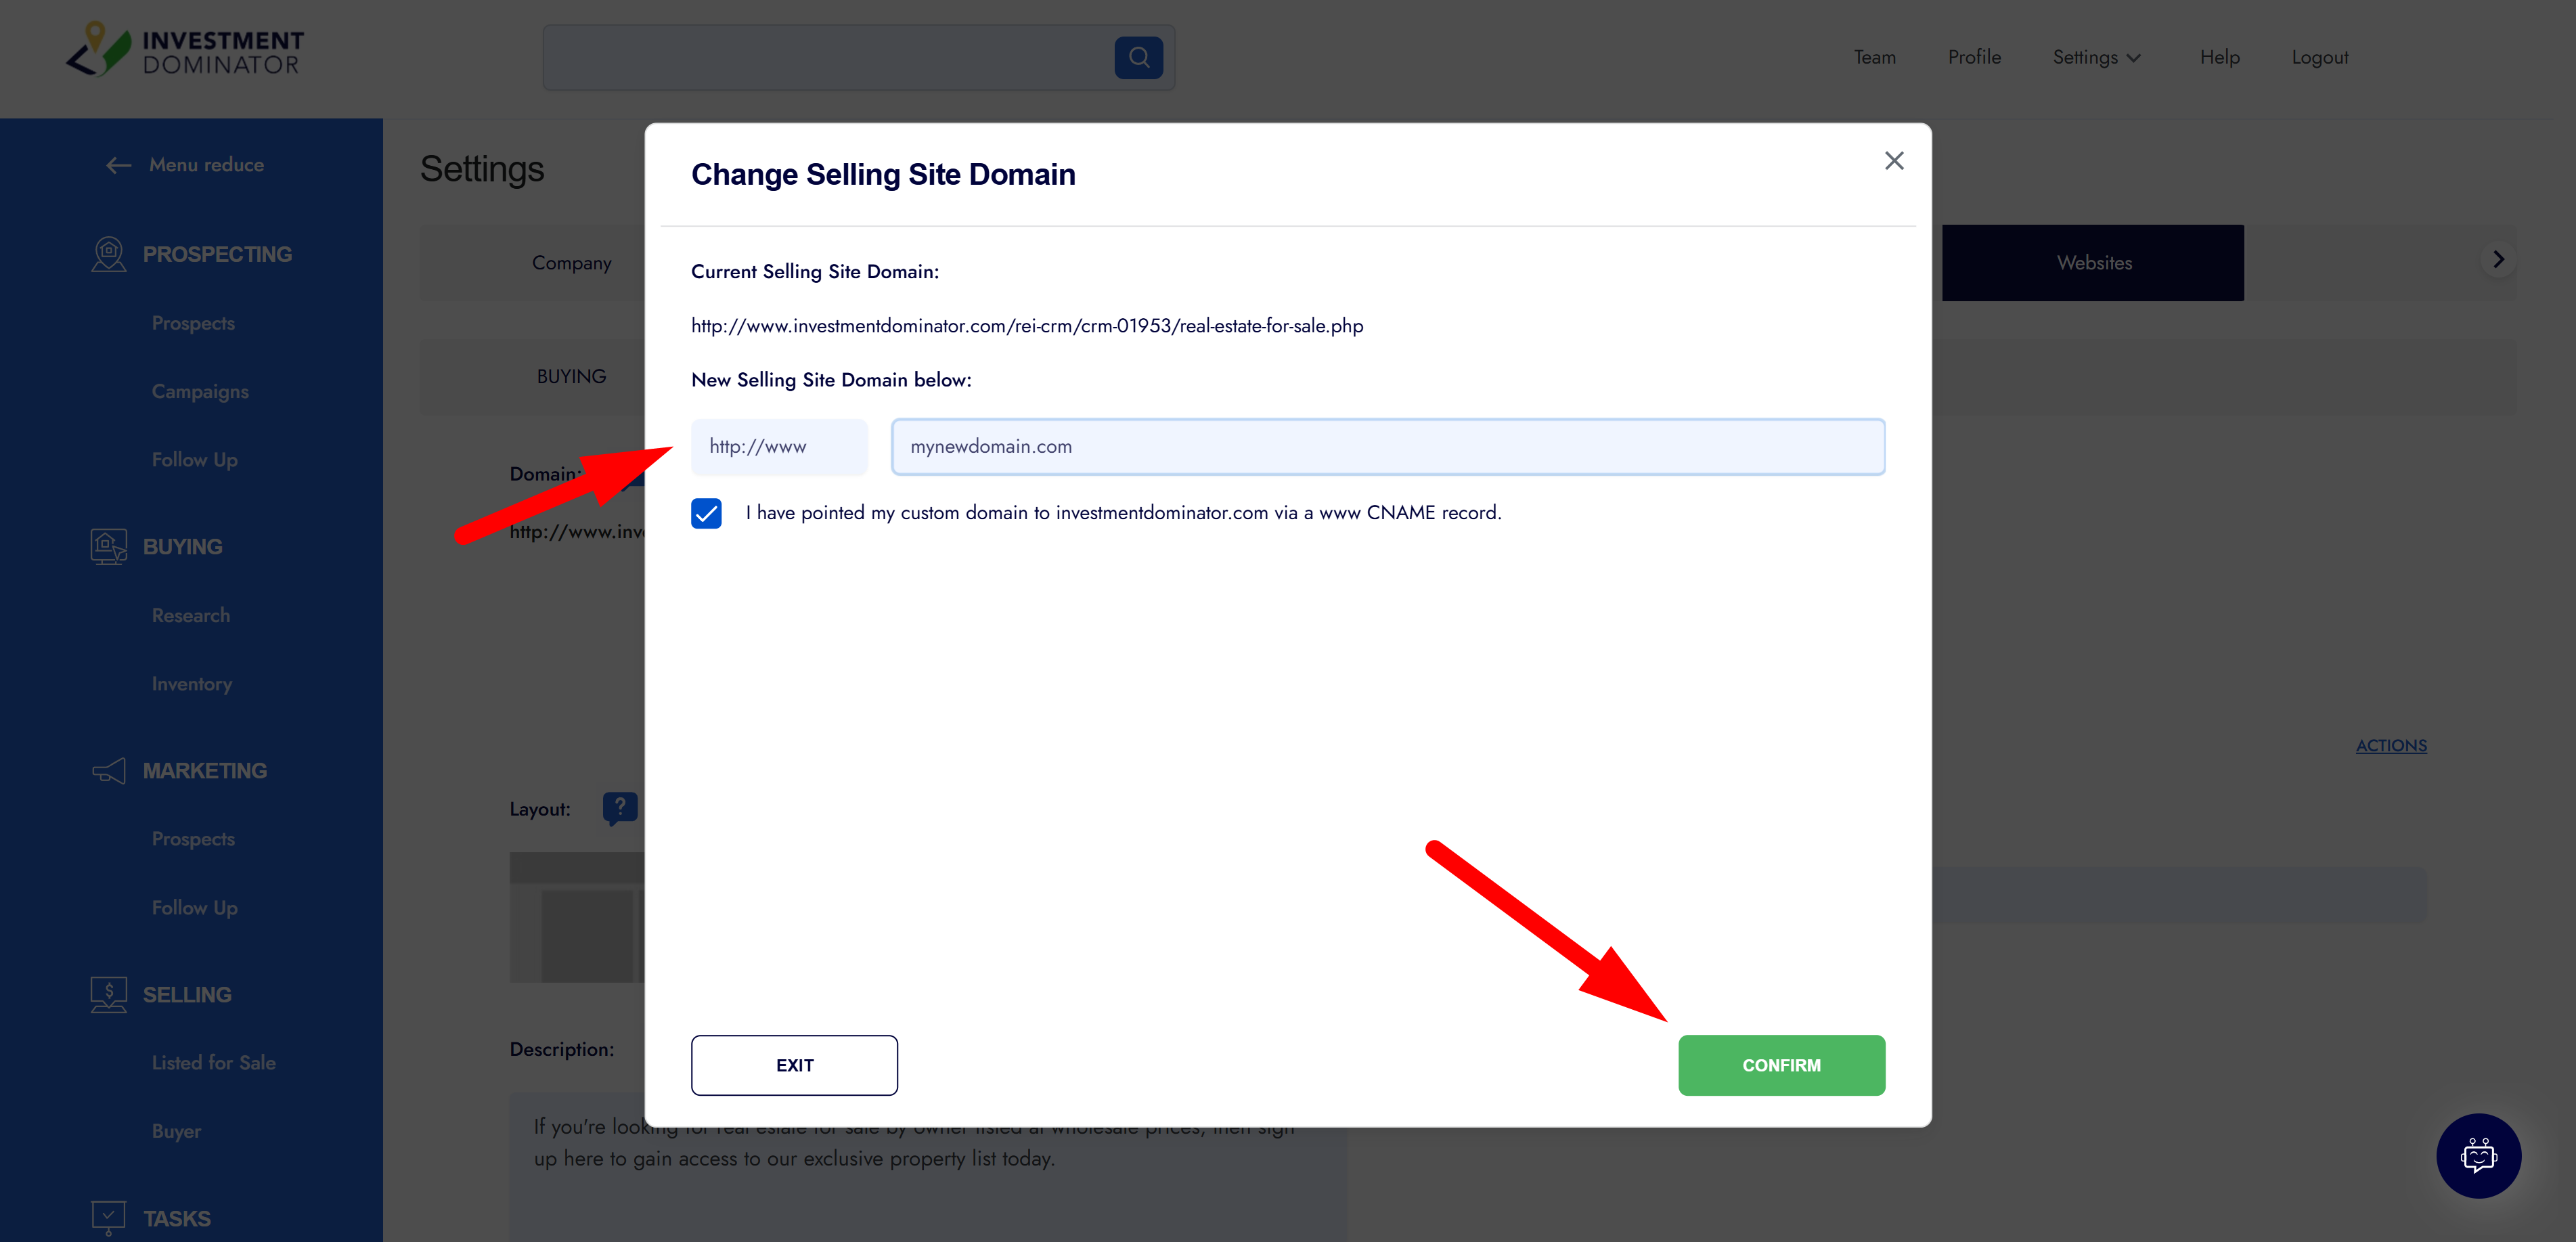Image resolution: width=2576 pixels, height=1242 pixels.
Task: Click the Menu reduce back arrow
Action: 119,165
